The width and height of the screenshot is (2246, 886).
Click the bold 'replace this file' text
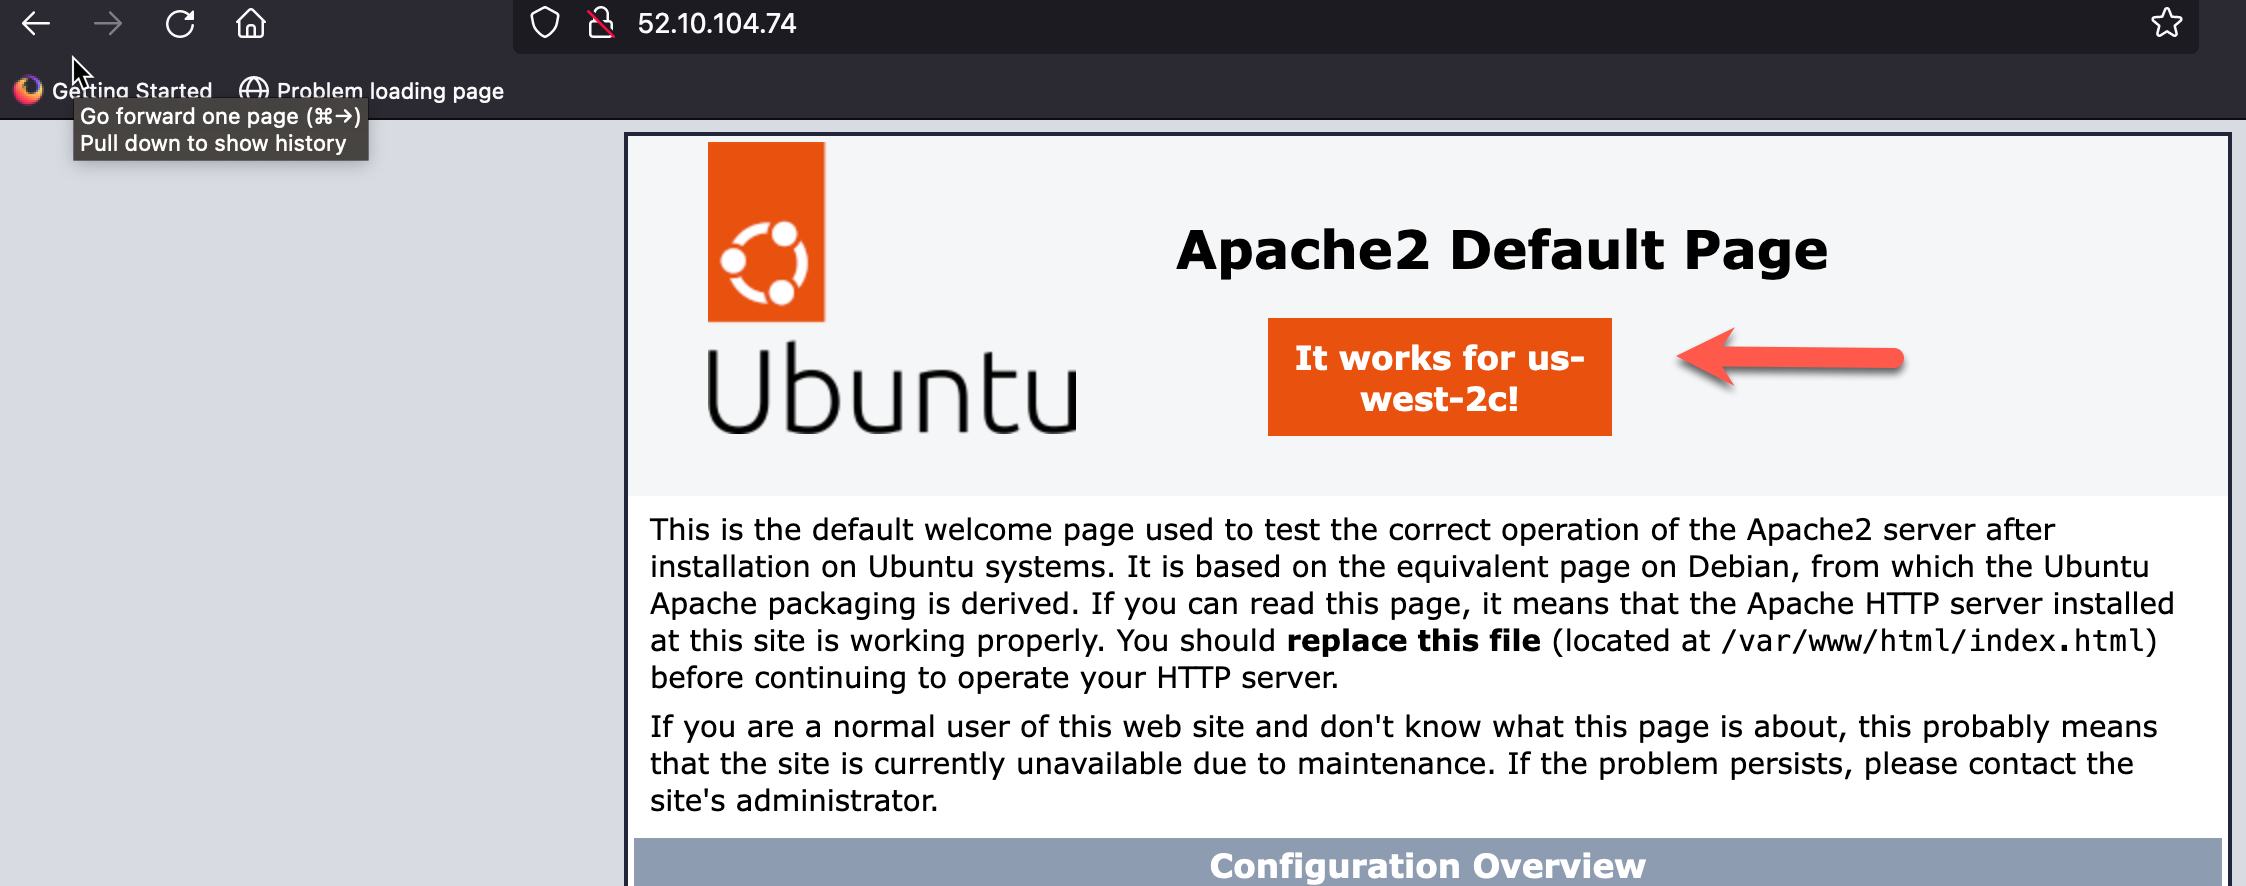(x=1413, y=641)
